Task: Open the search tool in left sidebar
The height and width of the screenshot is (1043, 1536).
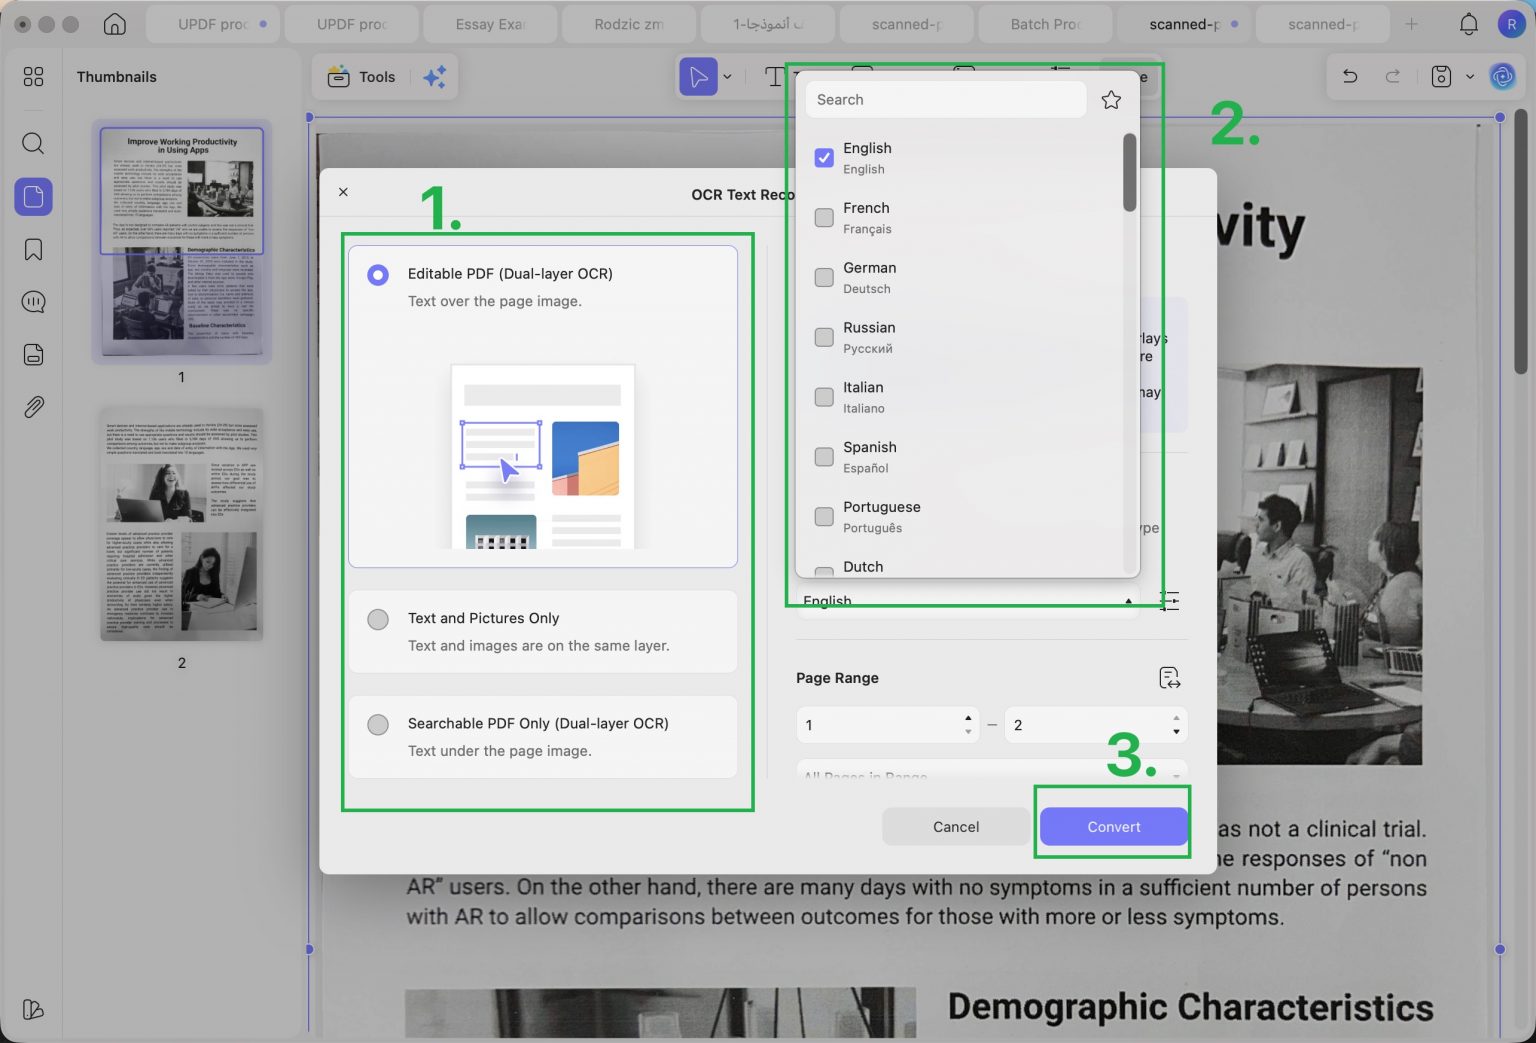Action: 33,143
